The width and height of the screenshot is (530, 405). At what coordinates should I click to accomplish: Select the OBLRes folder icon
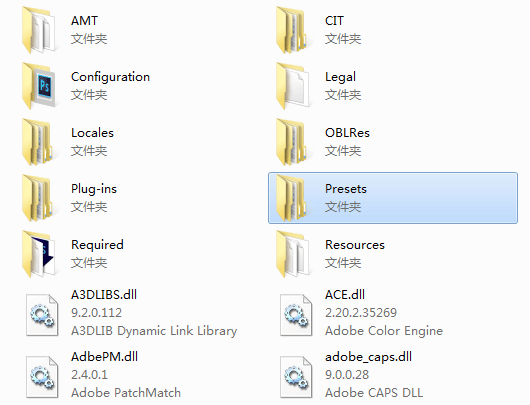[293, 142]
